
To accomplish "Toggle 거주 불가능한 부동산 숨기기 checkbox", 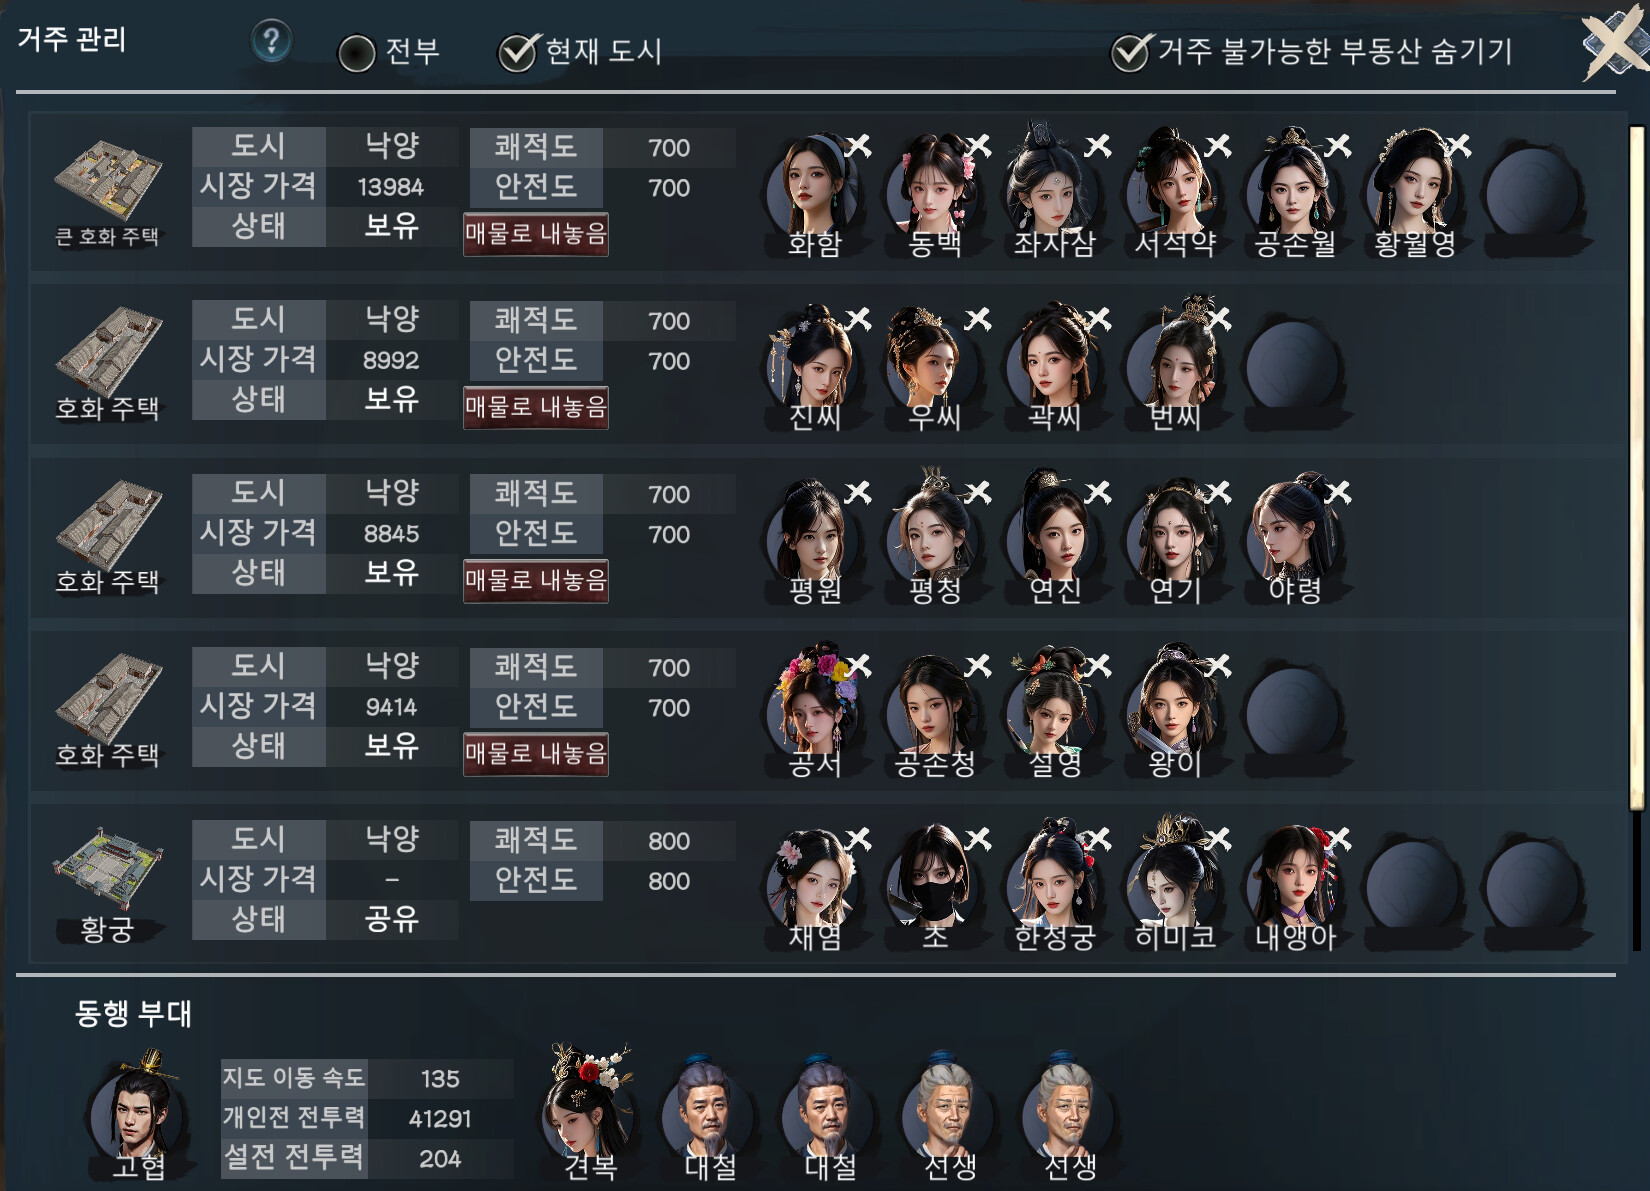I will pos(1130,53).
